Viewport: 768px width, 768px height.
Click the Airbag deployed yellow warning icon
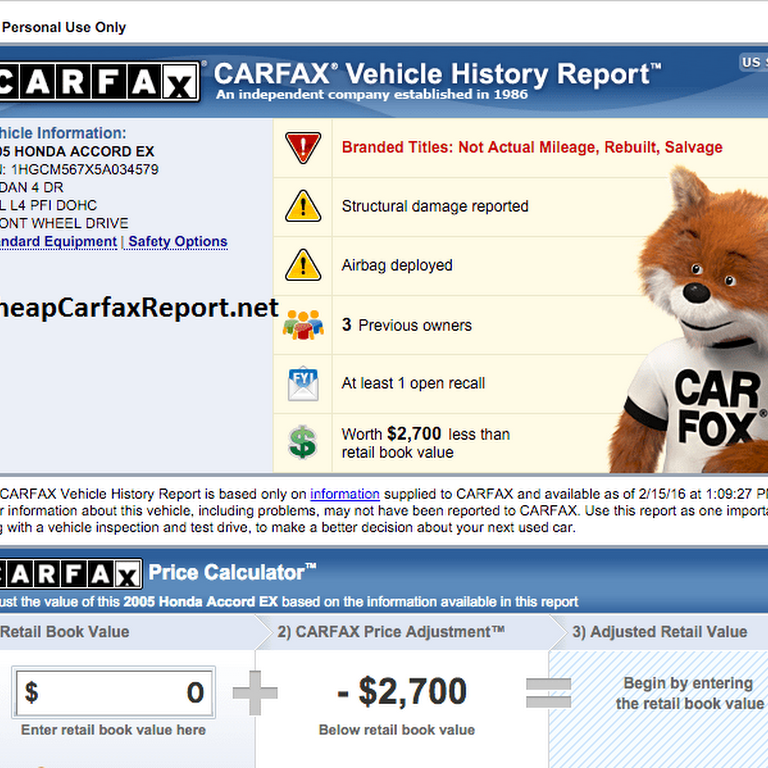[x=303, y=265]
